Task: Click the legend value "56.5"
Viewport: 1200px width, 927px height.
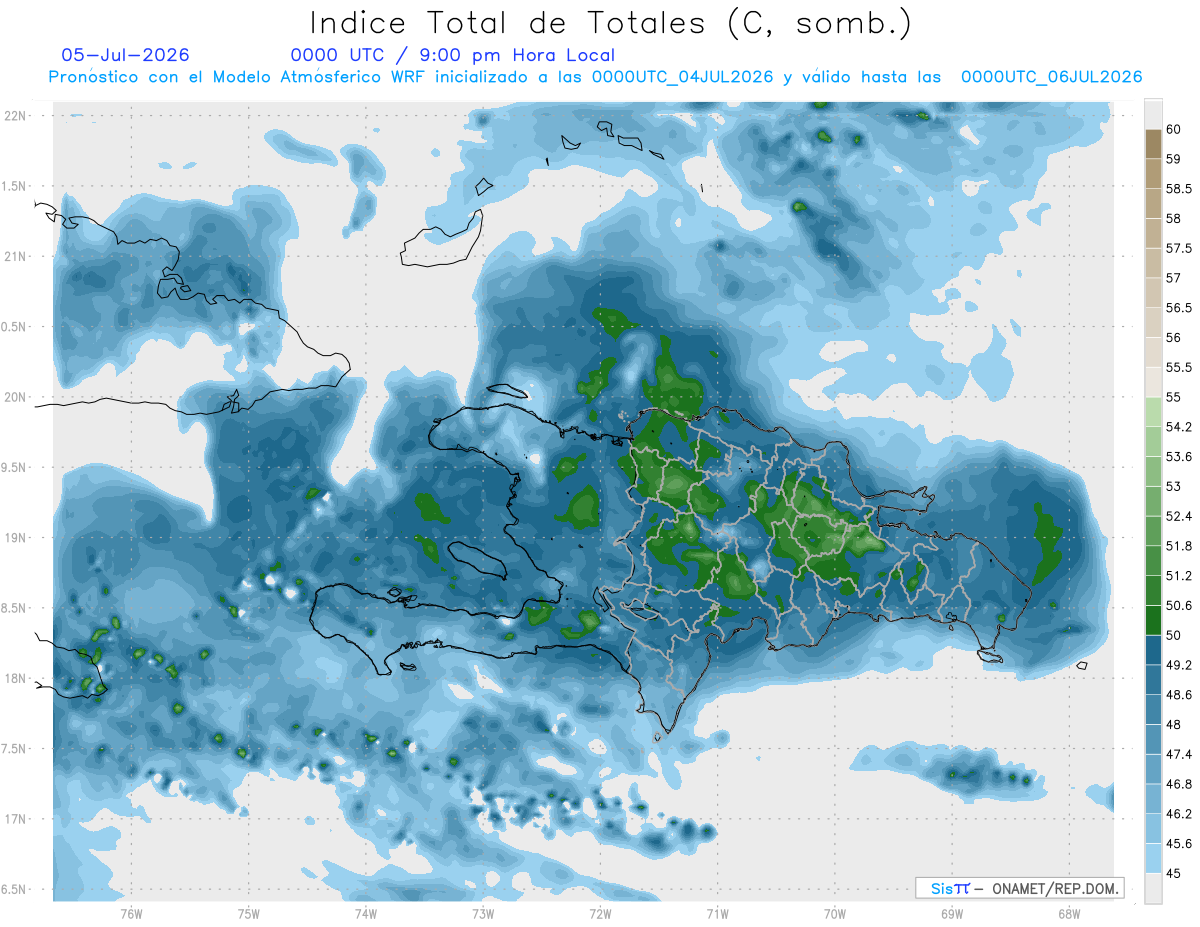Action: click(x=1179, y=308)
